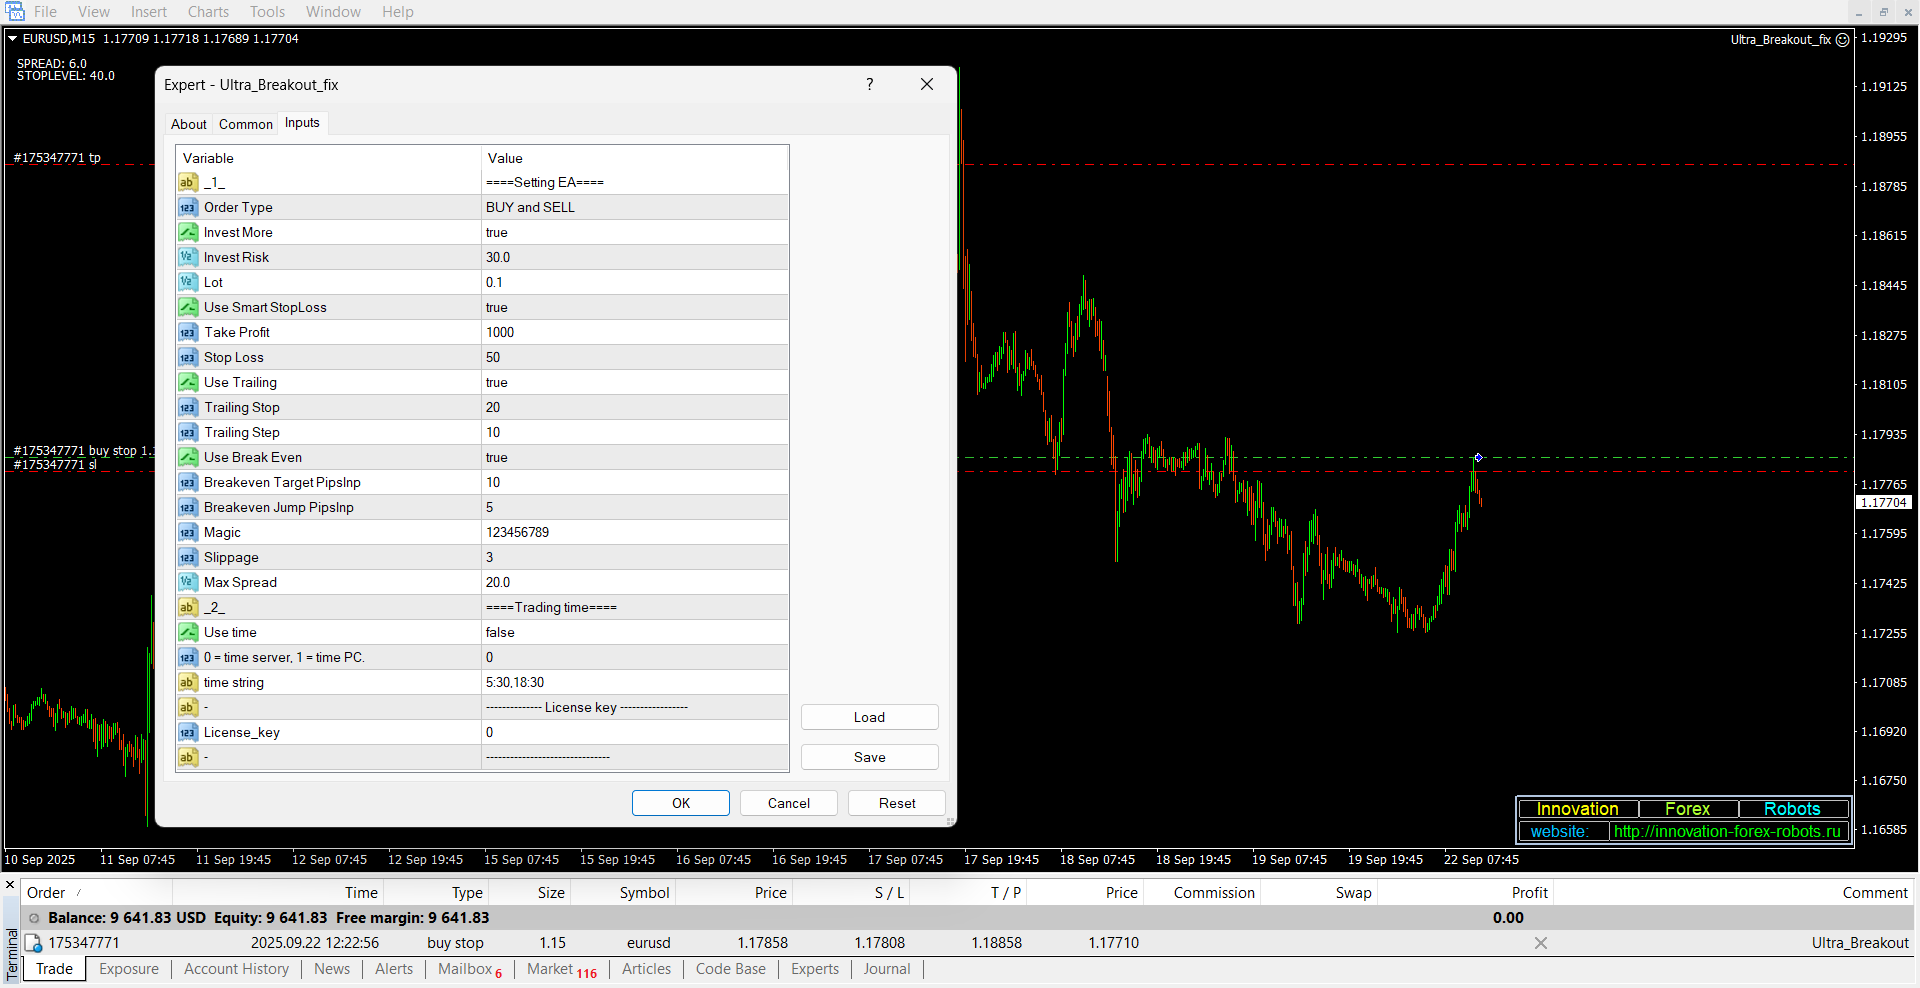The image size is (1920, 988).
Task: Toggle Use time value false
Action: point(634,632)
